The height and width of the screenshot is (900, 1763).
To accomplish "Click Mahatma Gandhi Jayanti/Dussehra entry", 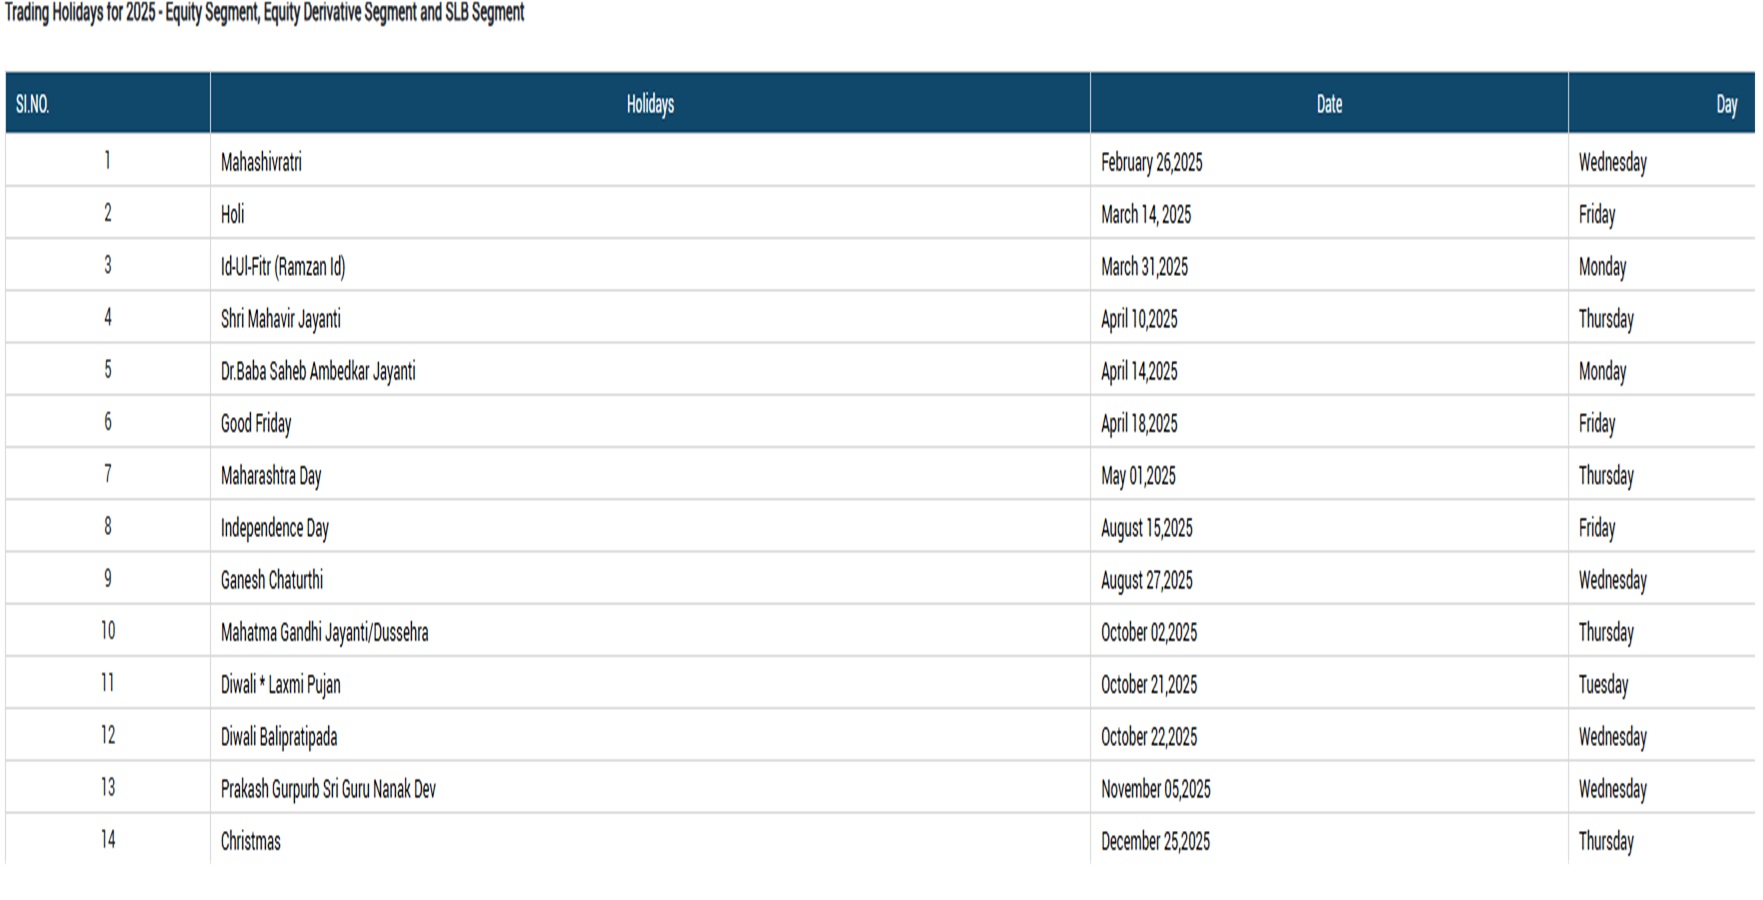I will 324,632.
